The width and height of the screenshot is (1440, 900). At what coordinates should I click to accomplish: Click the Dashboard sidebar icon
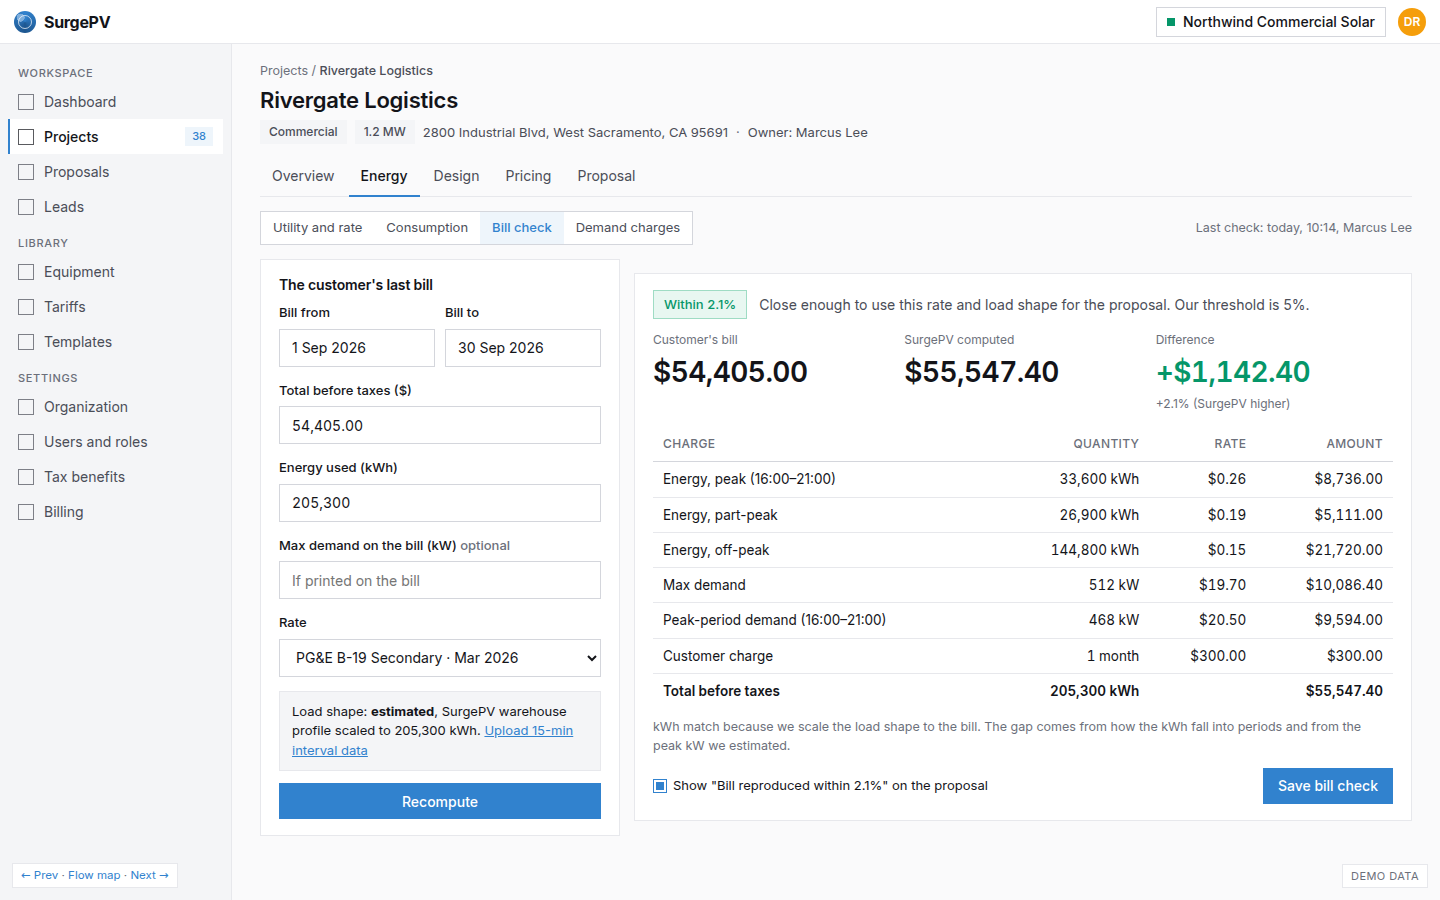pos(26,102)
